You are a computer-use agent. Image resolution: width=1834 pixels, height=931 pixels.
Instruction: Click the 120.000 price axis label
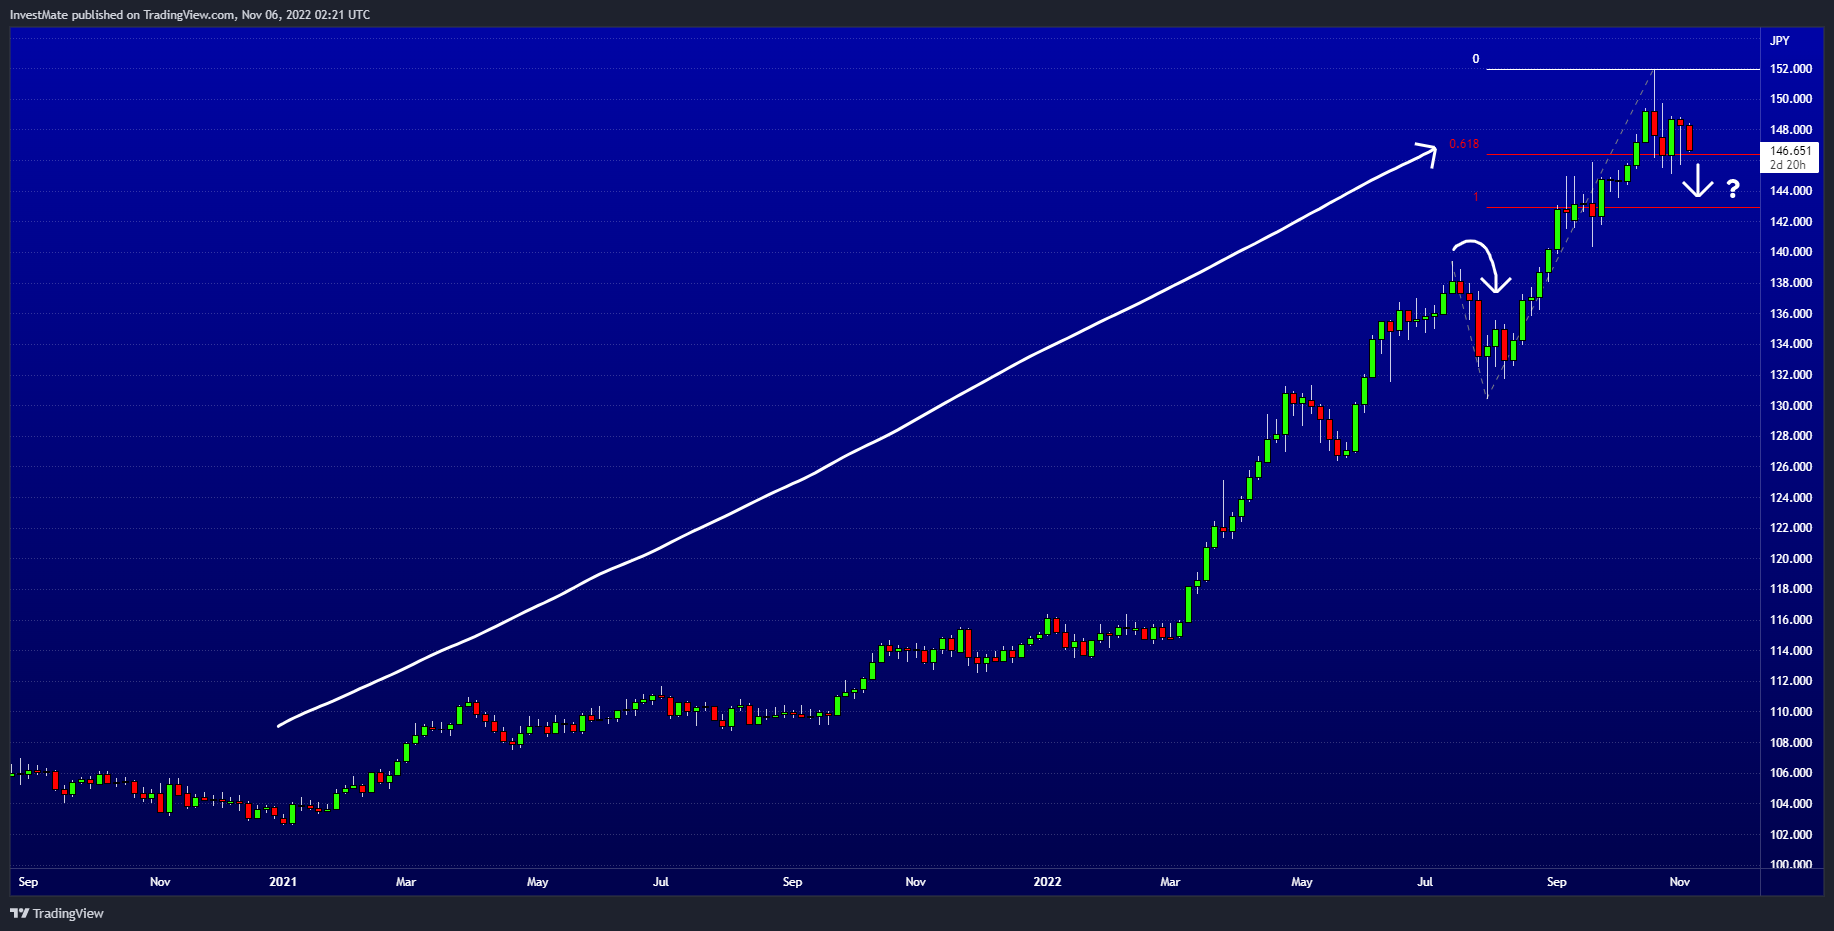tap(1791, 559)
